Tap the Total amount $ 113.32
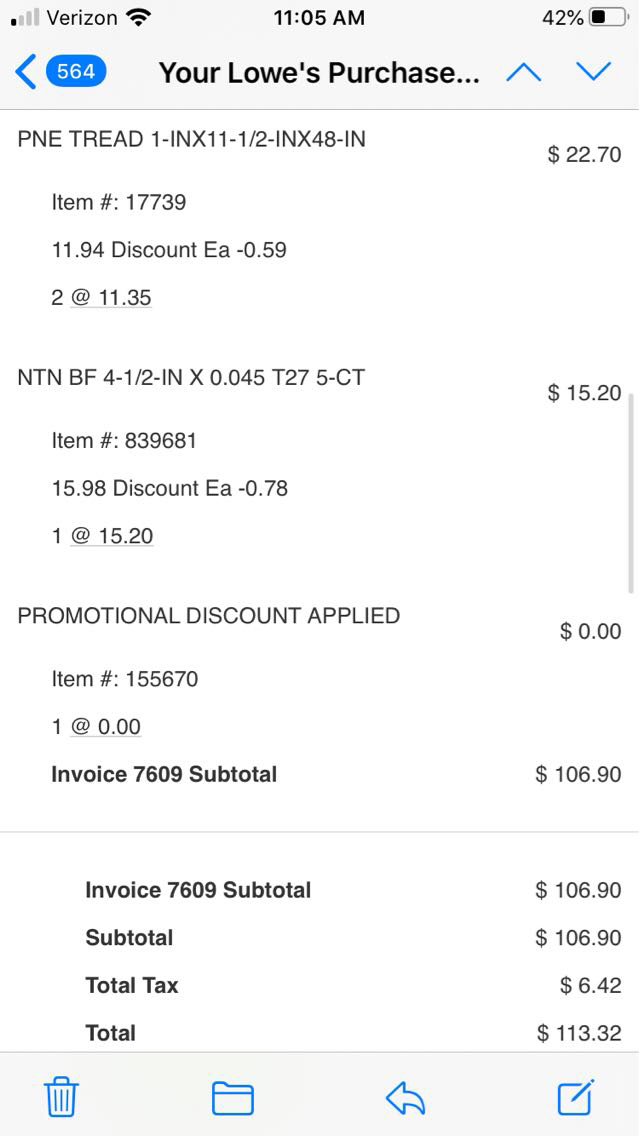 coord(578,1033)
